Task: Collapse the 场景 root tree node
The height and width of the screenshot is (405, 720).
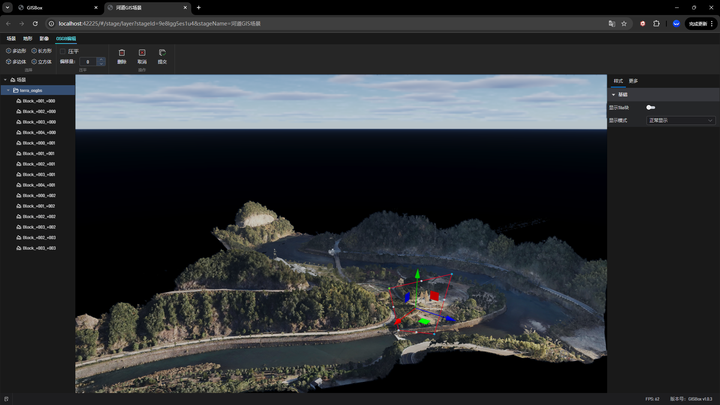Action: (x=5, y=80)
